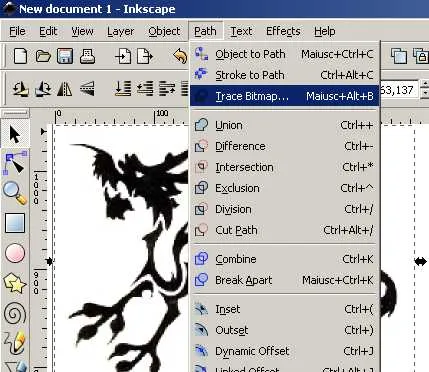429x372 pixels.
Task: Click the New document icon
Action: pyautogui.click(x=20, y=56)
